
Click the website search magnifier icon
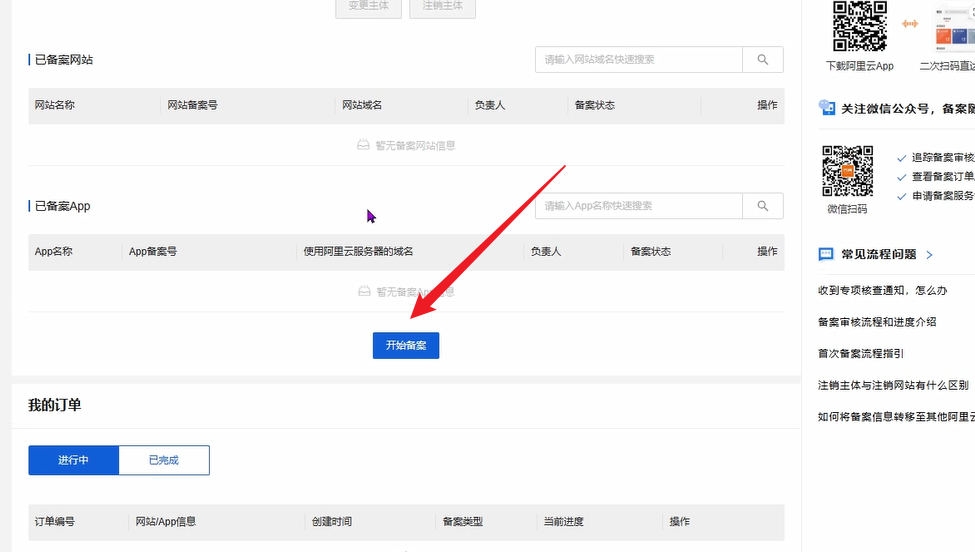tap(763, 60)
